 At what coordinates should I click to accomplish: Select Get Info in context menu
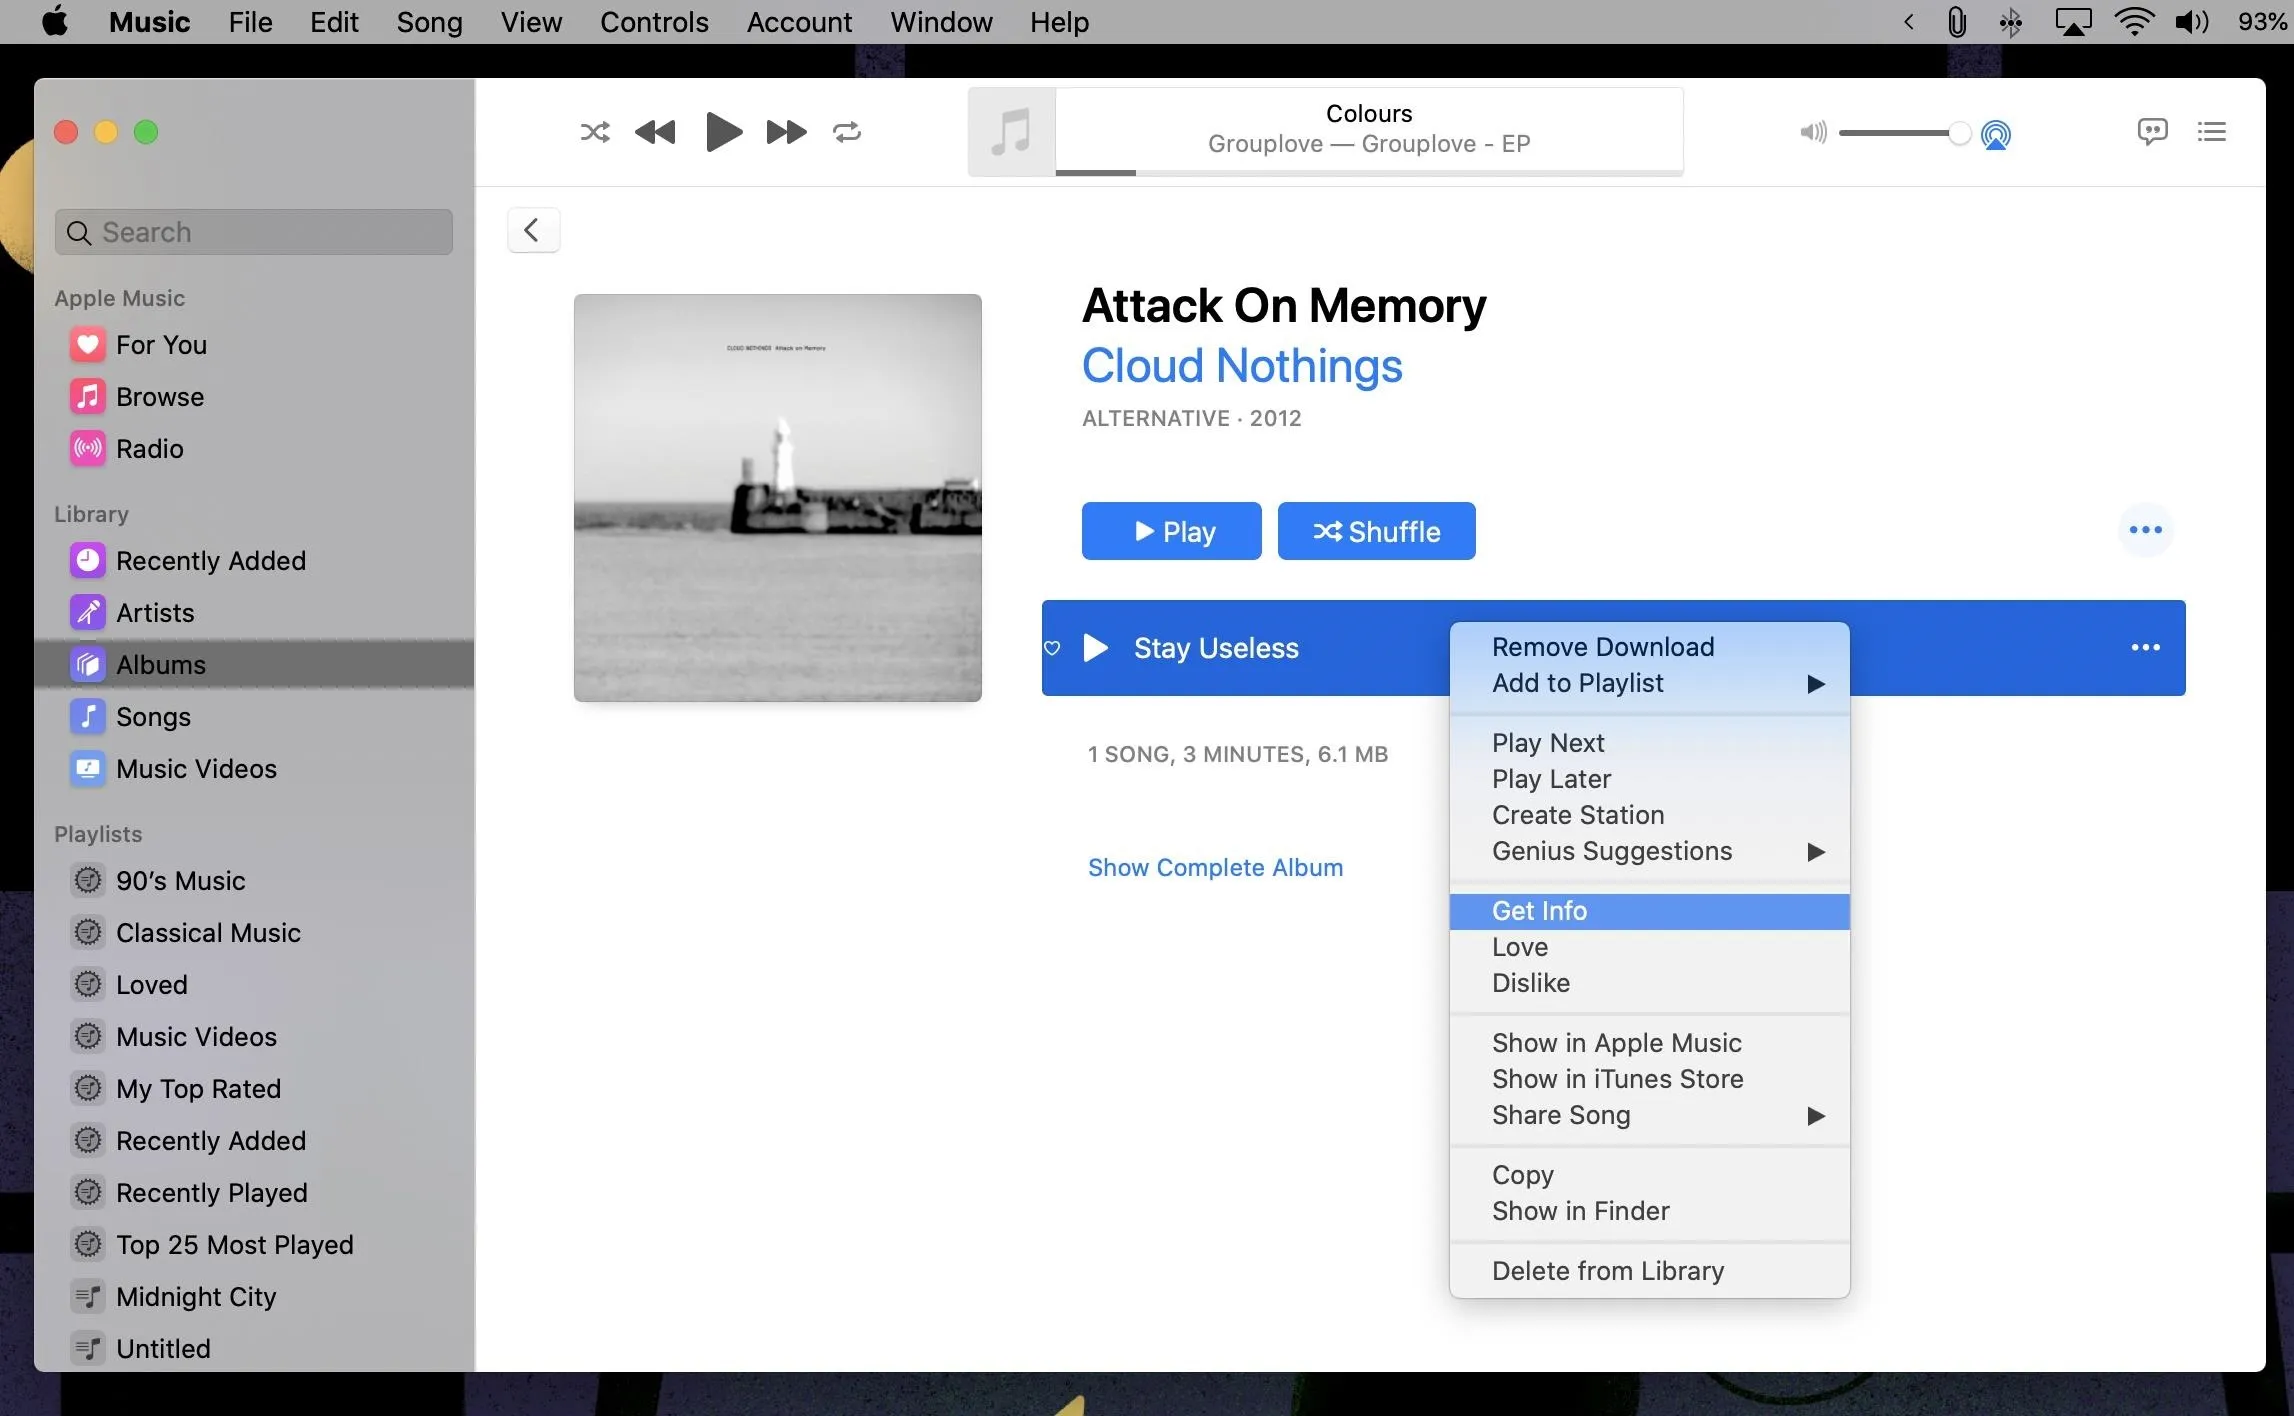pos(1650,911)
